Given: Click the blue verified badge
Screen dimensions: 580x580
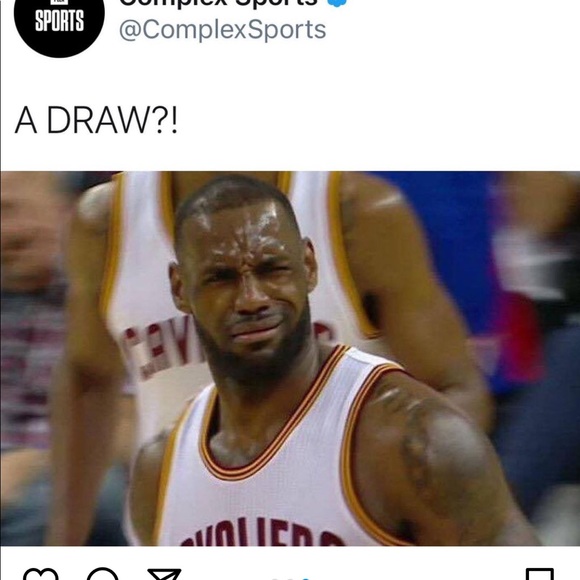Looking at the screenshot, I should 337,3.
